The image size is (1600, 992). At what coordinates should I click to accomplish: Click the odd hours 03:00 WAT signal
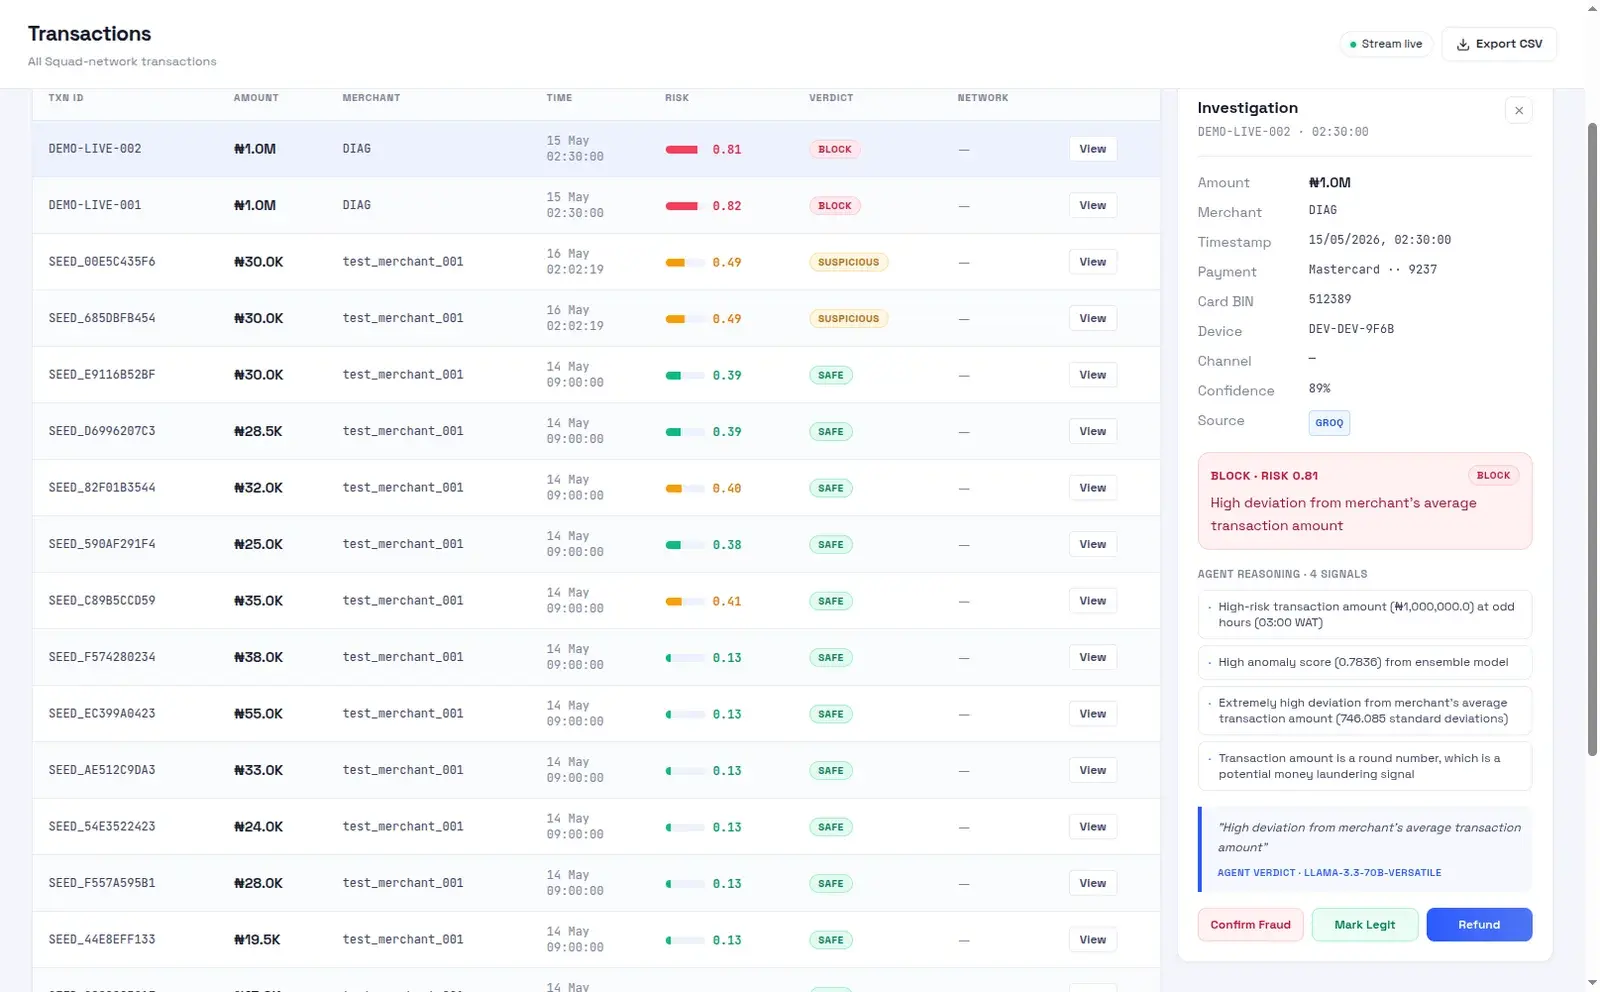(x=1364, y=614)
